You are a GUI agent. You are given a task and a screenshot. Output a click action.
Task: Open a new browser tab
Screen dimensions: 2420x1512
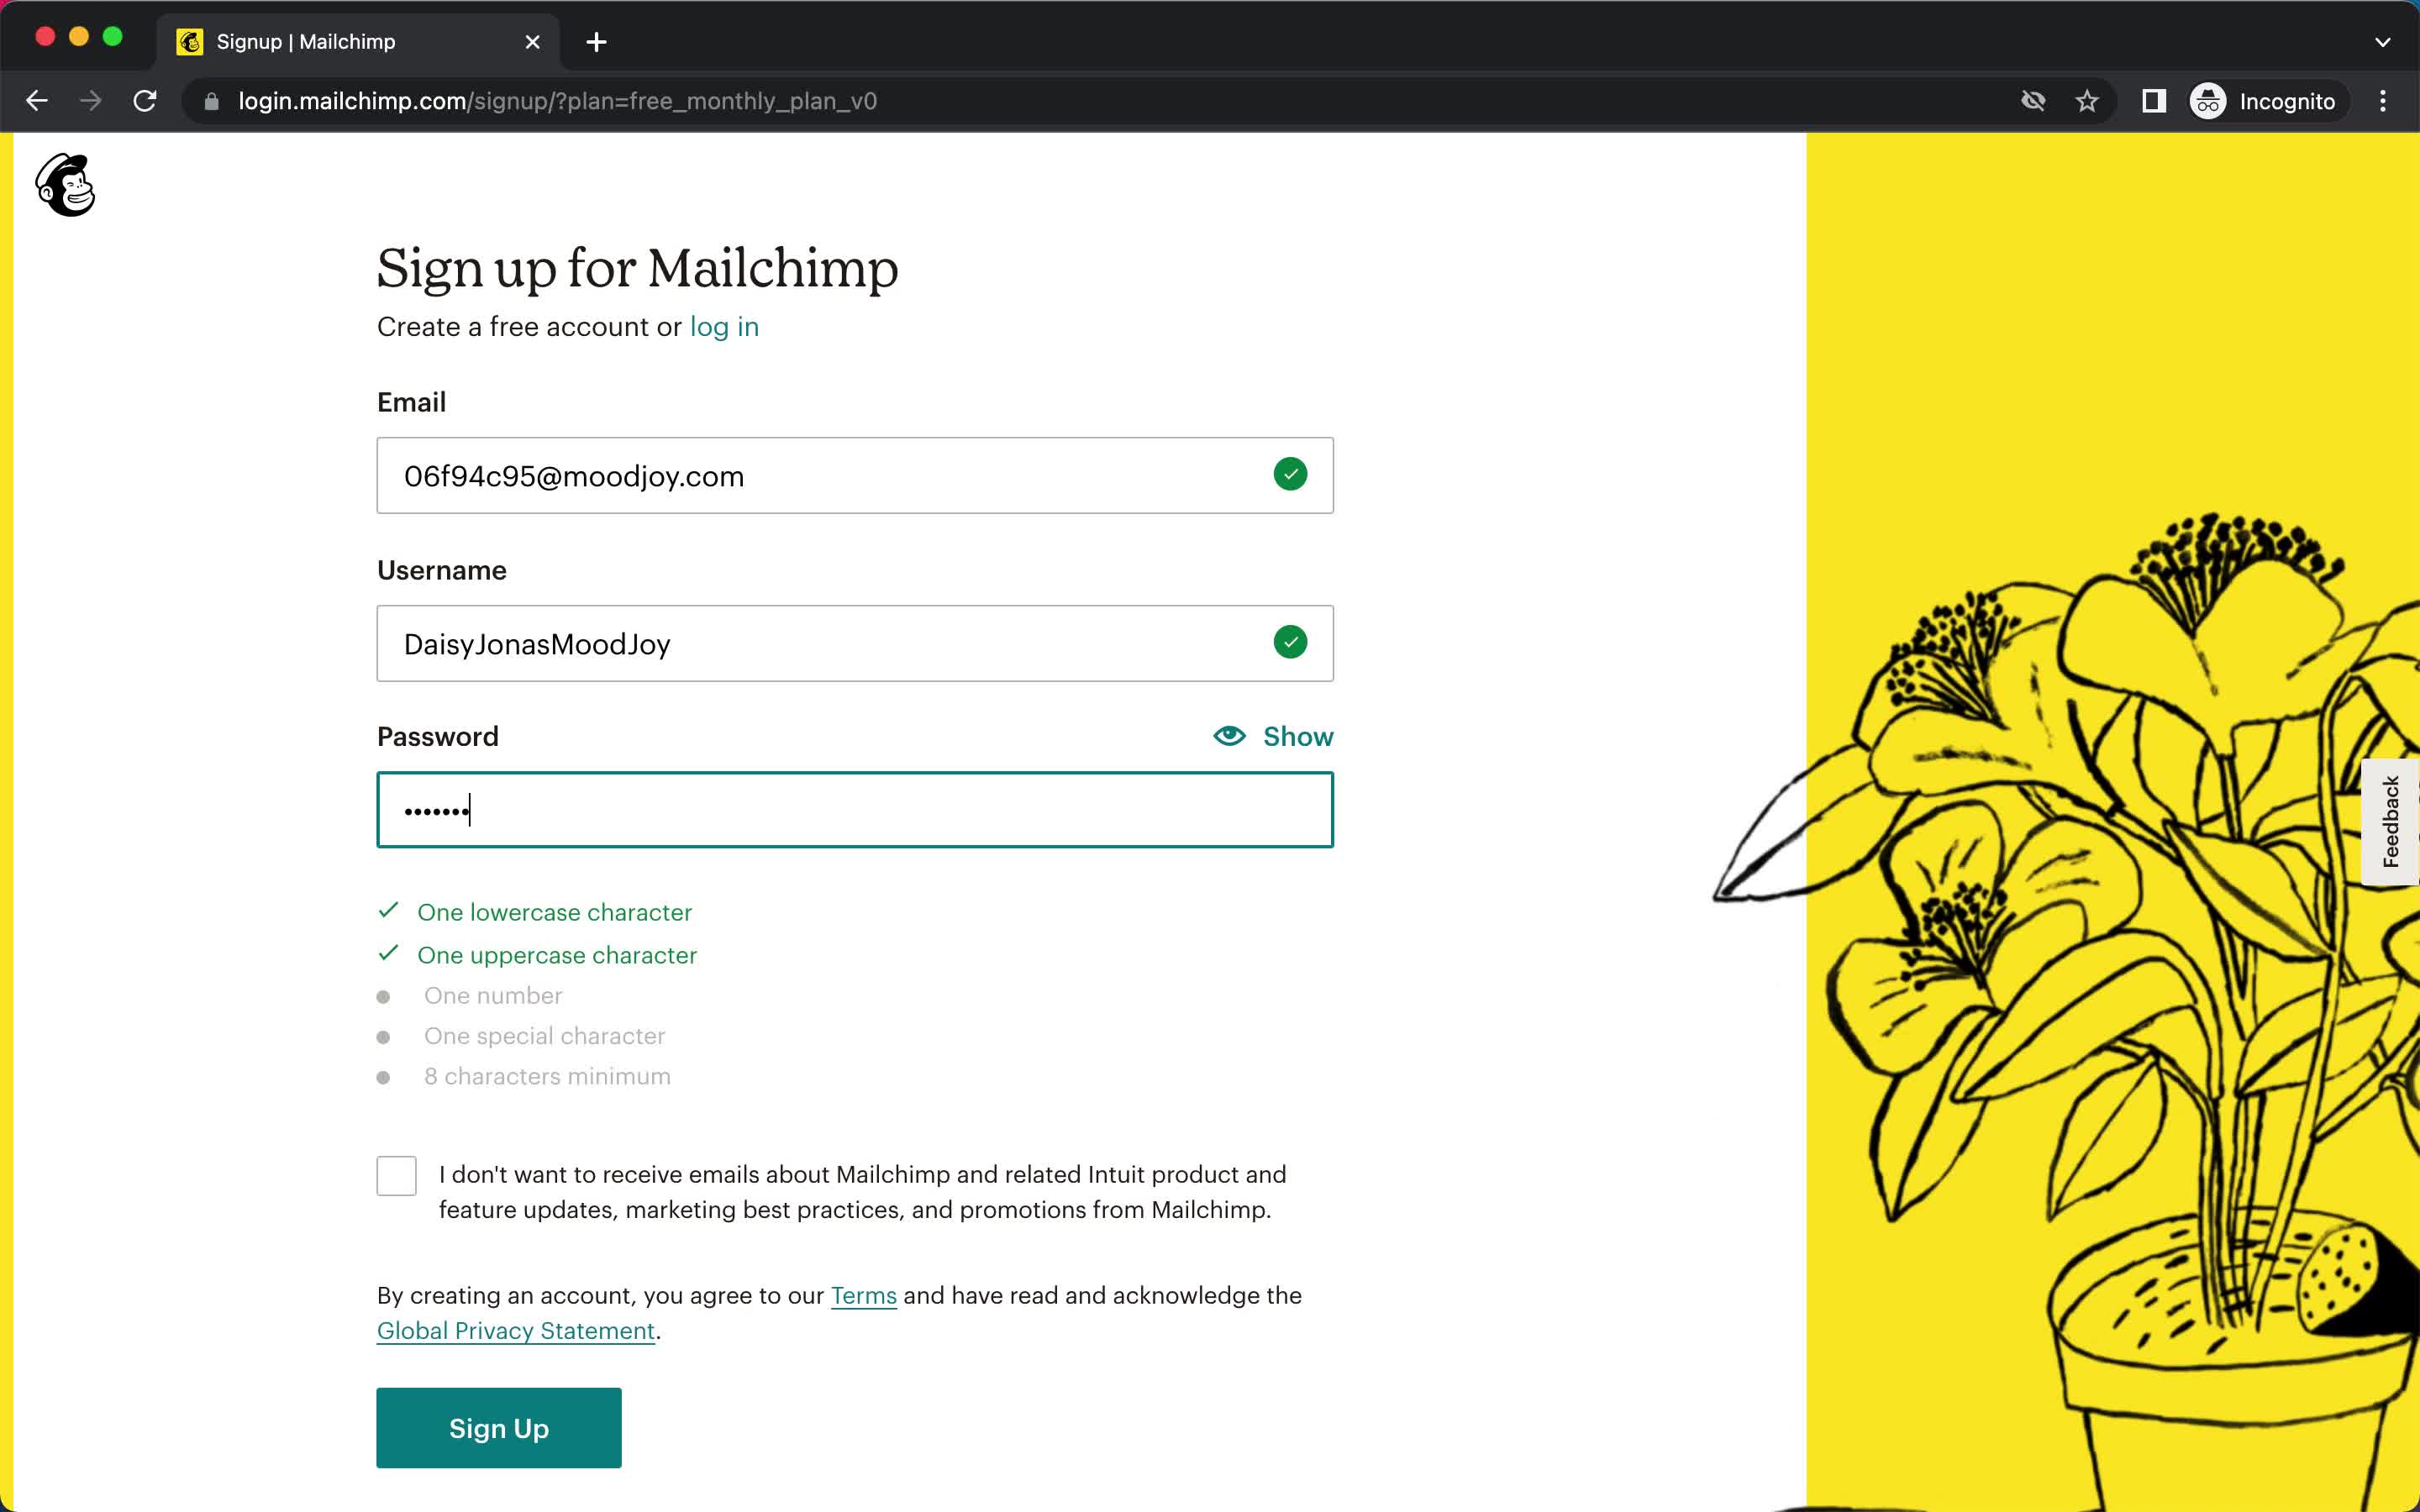596,42
